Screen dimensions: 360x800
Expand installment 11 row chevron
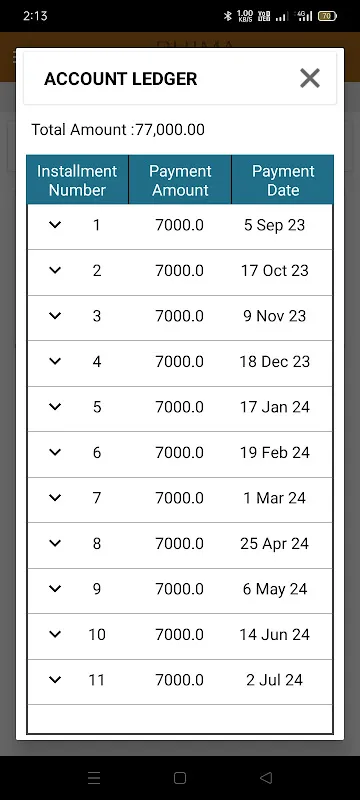pos(55,679)
